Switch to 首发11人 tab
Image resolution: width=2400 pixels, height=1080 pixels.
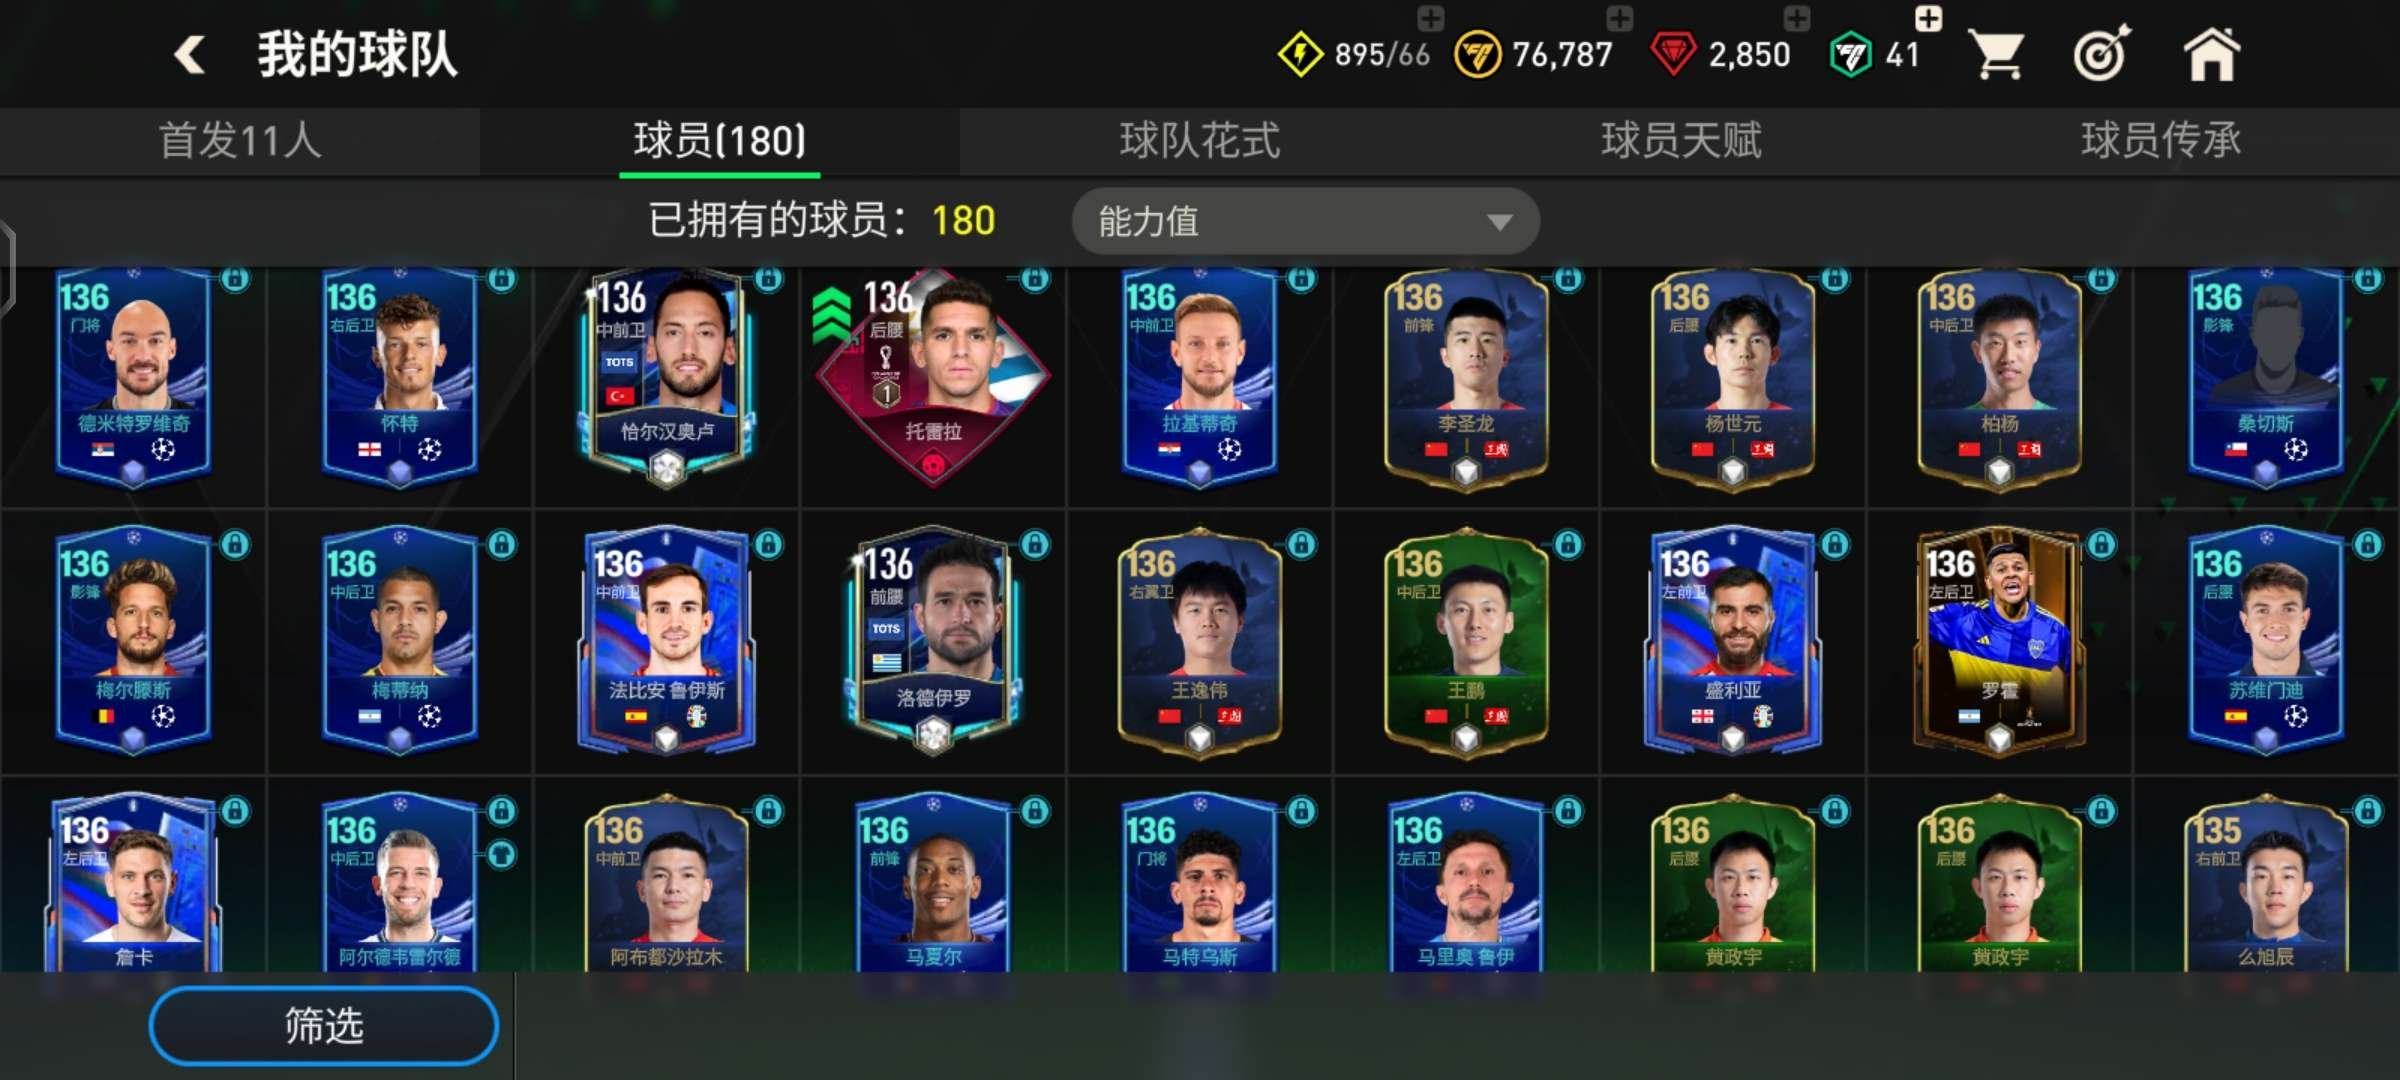(240, 141)
